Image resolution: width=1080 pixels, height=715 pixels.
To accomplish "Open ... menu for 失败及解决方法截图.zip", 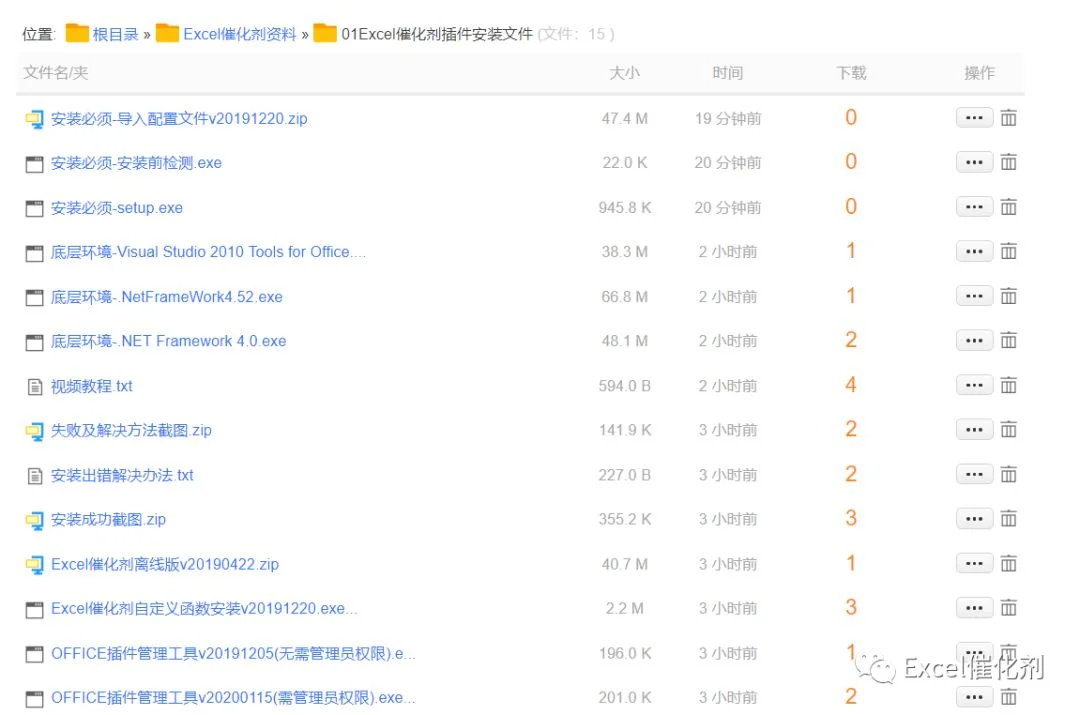I will (974, 430).
